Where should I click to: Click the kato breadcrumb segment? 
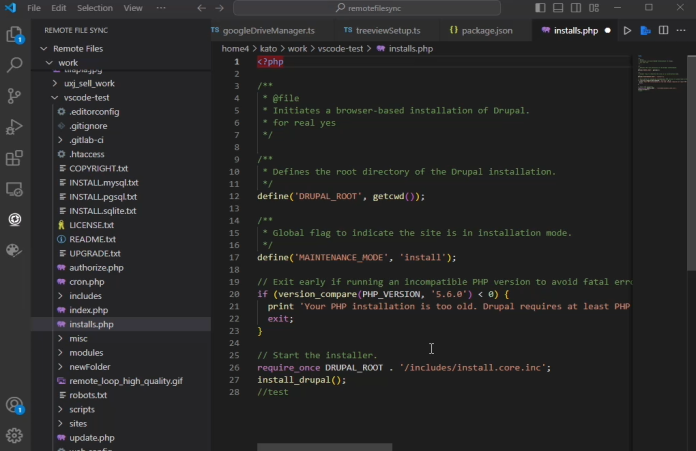point(268,49)
